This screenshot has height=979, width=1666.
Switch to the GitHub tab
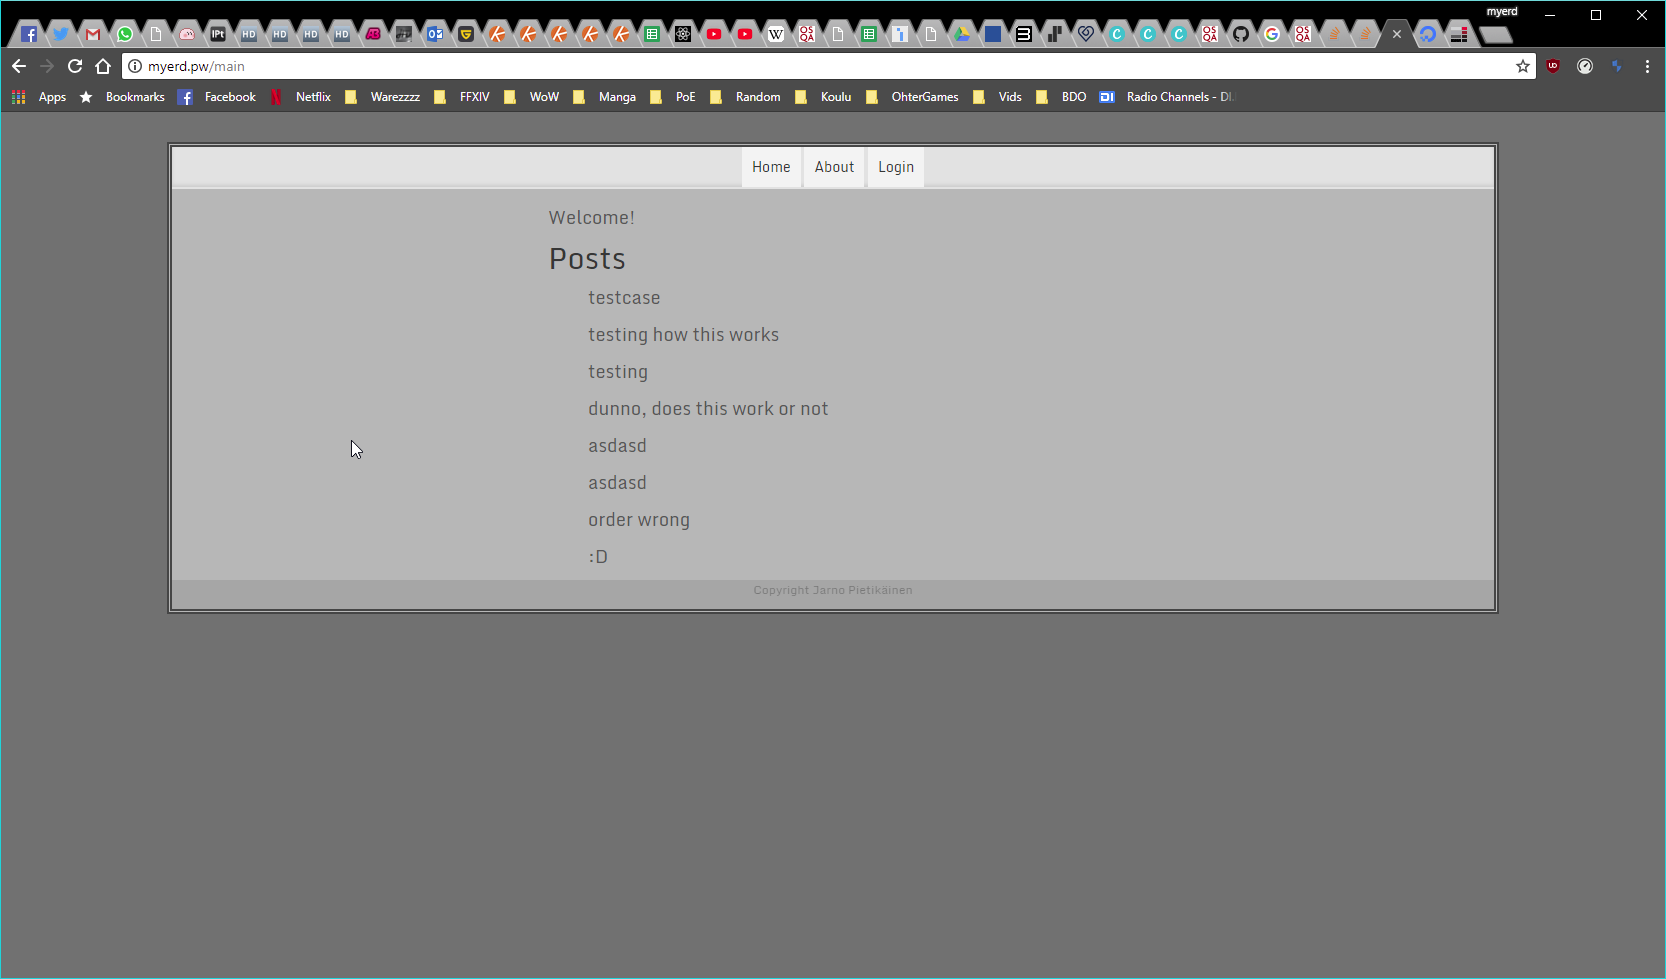(x=1240, y=34)
